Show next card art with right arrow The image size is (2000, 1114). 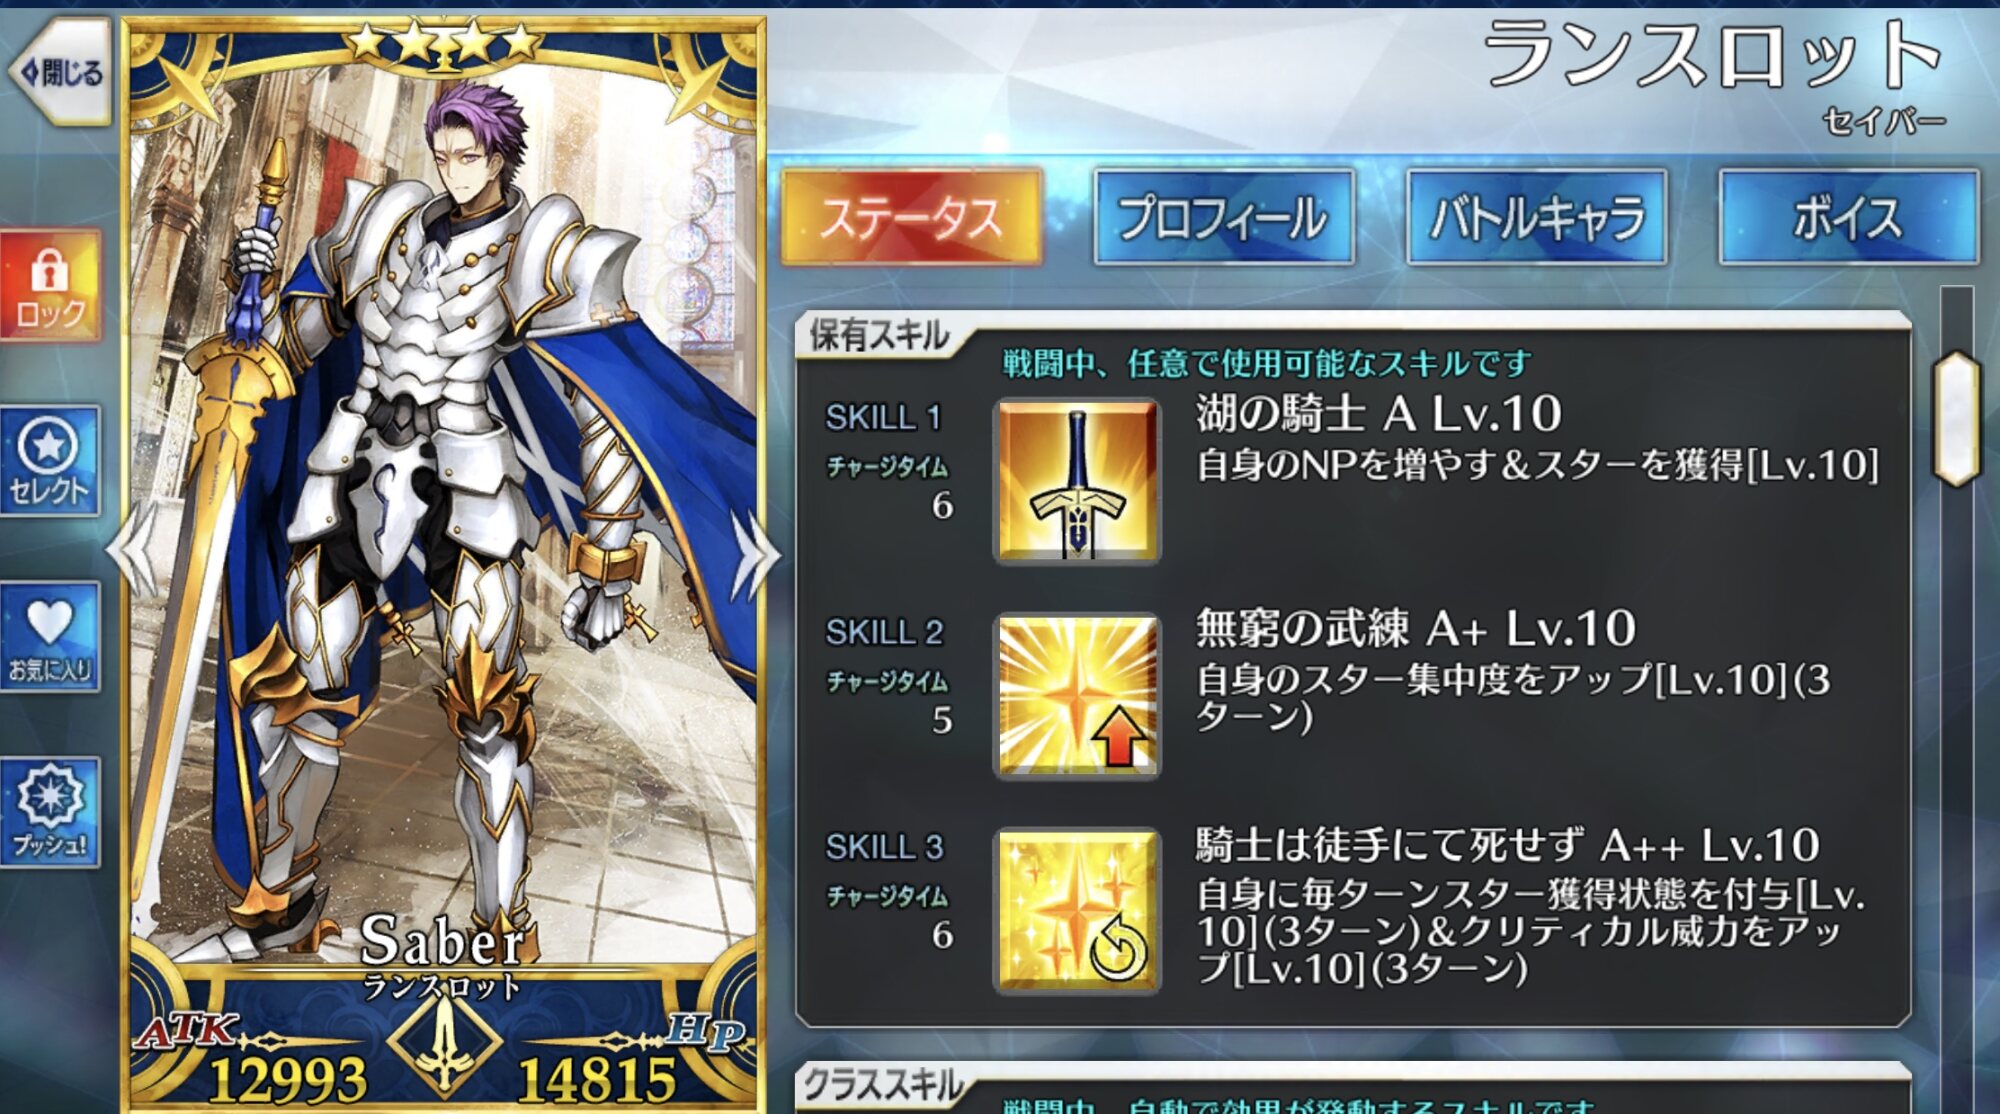pos(754,555)
